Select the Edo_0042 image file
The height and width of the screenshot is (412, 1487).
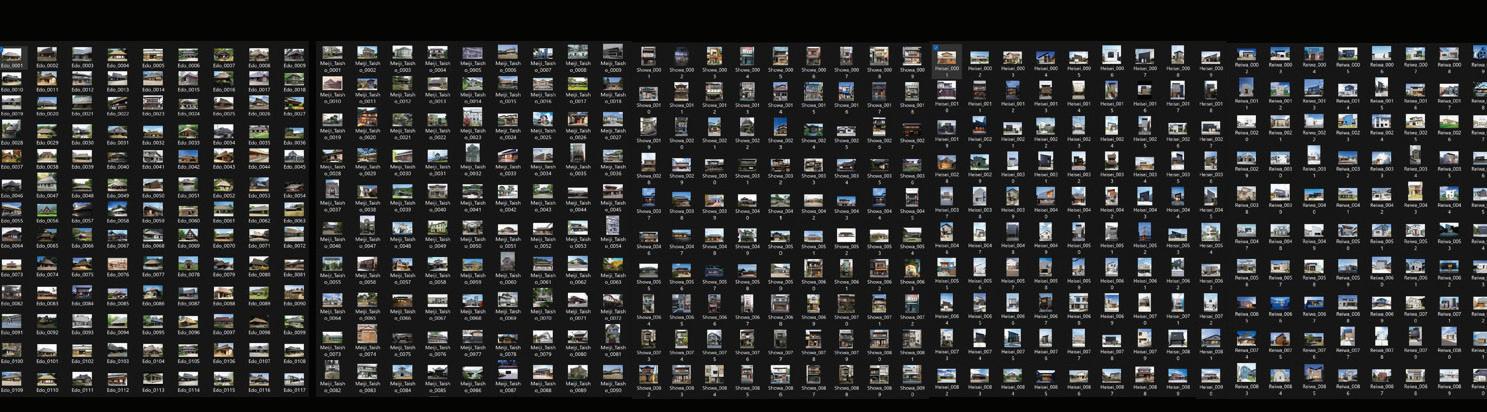[x=188, y=156]
